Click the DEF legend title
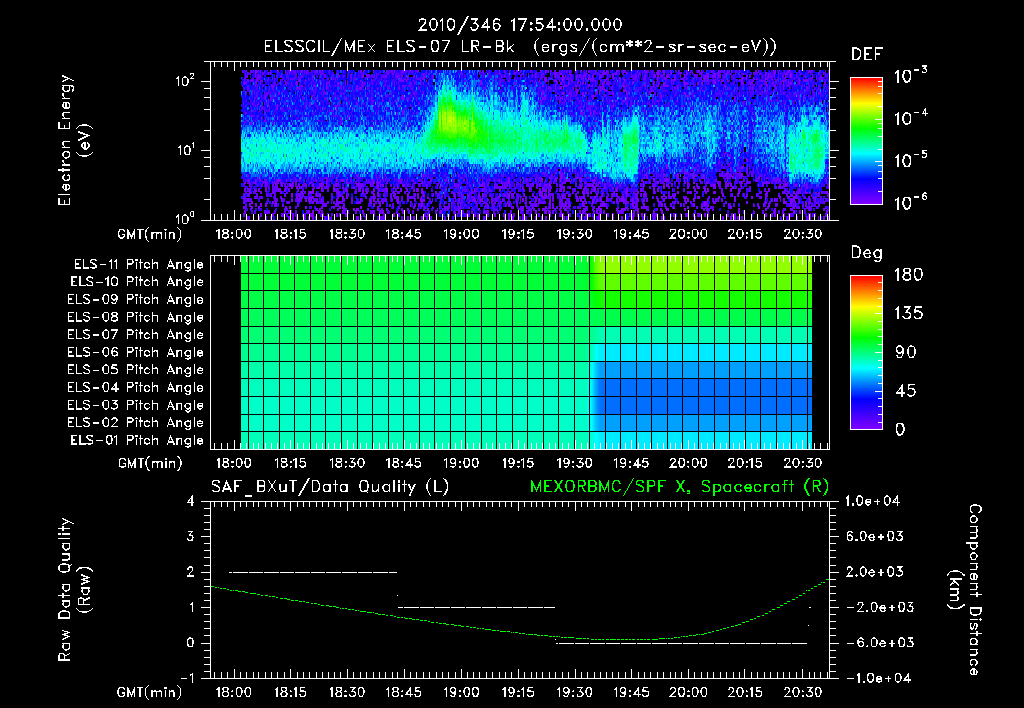The image size is (1024, 708). 867,55
